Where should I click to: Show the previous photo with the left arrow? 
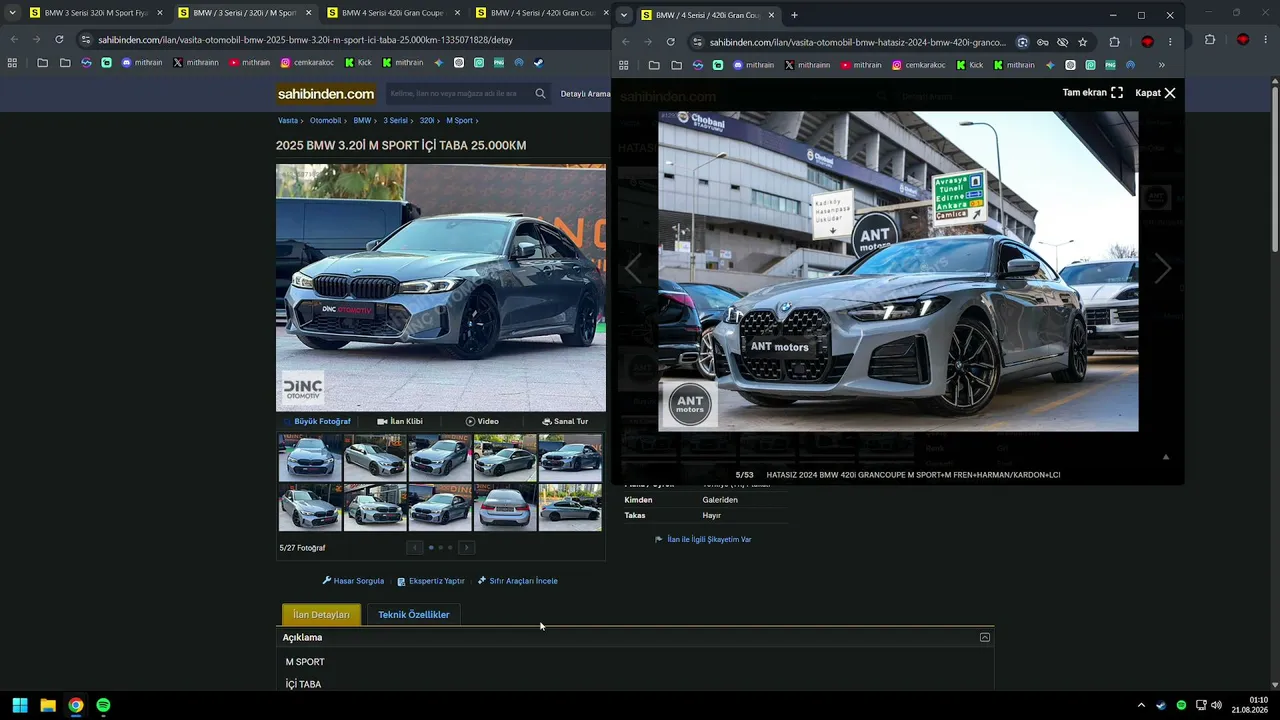pos(633,269)
